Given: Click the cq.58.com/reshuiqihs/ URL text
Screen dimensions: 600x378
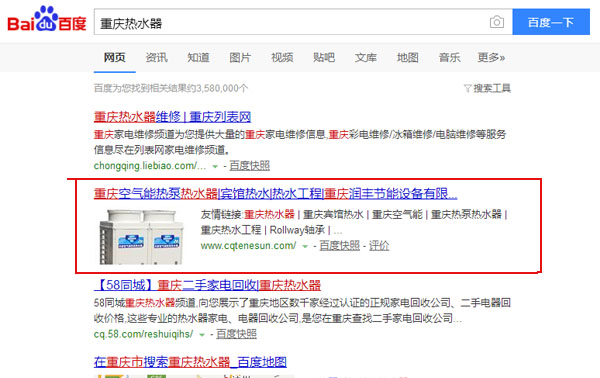Looking at the screenshot, I should pyautogui.click(x=143, y=334).
